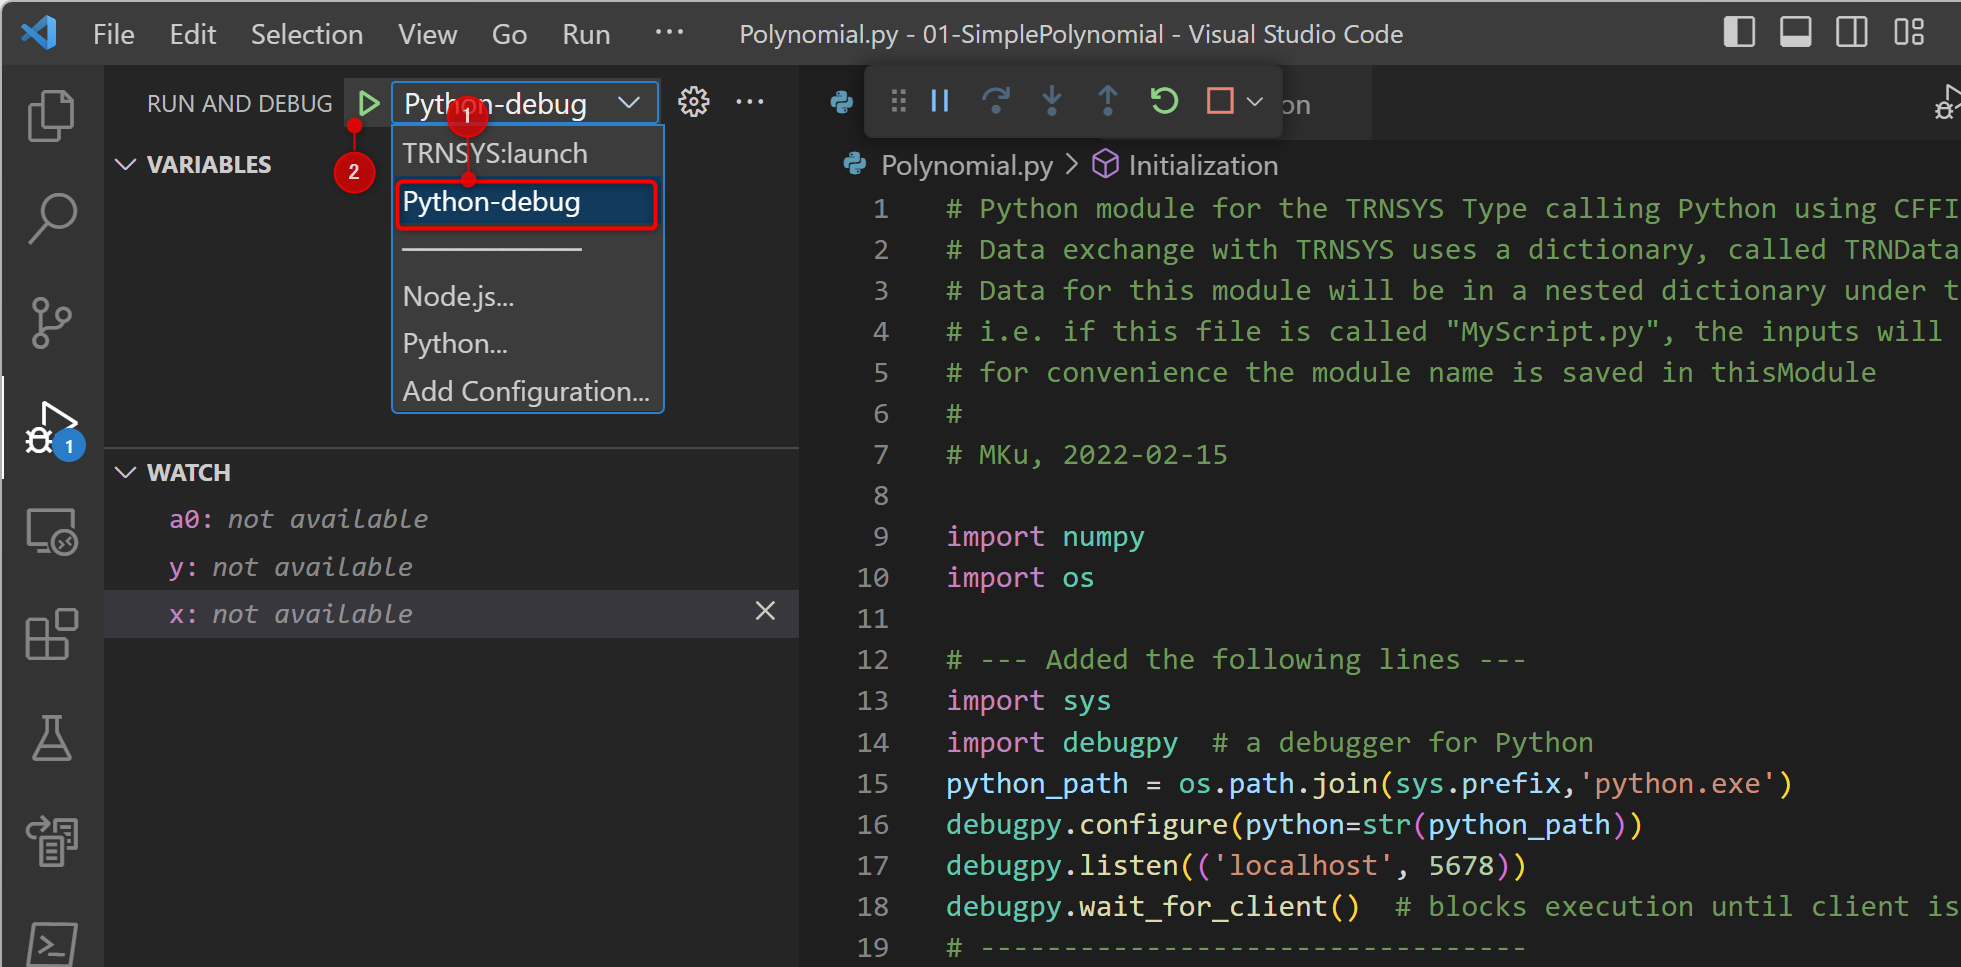
Task: Open the Extensions view
Action: point(51,635)
